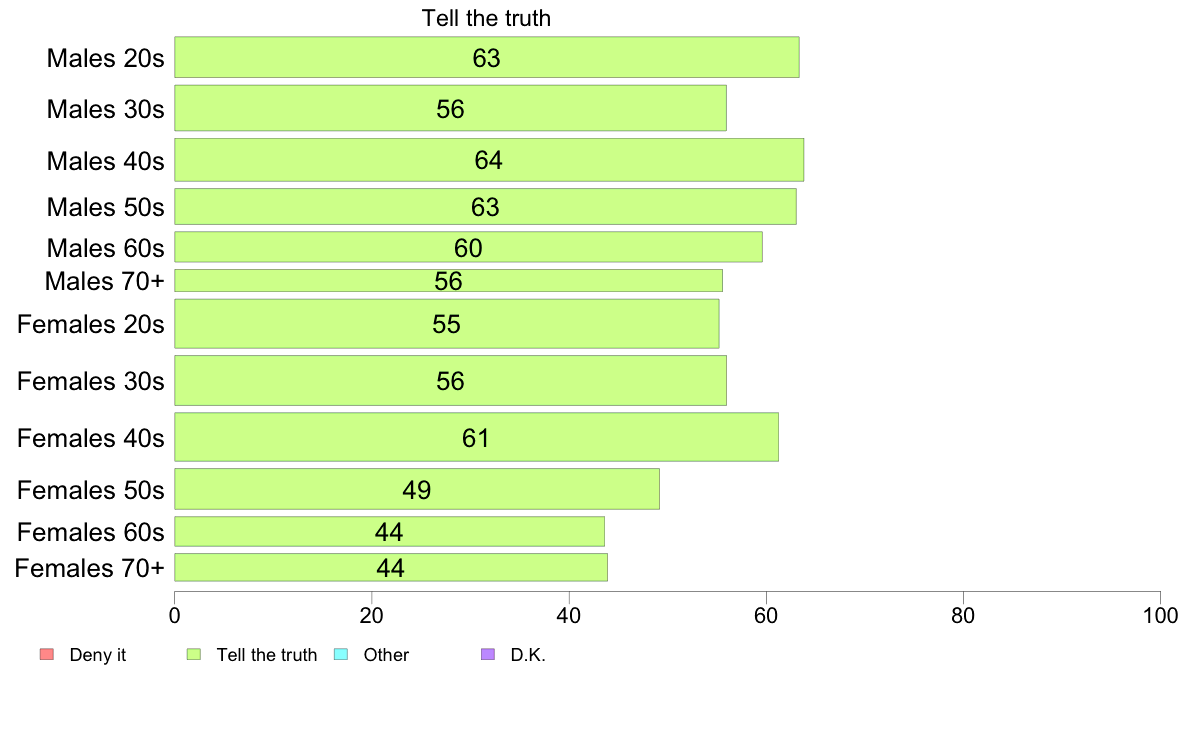Select the Females 50s bar showing 49

[417, 489]
